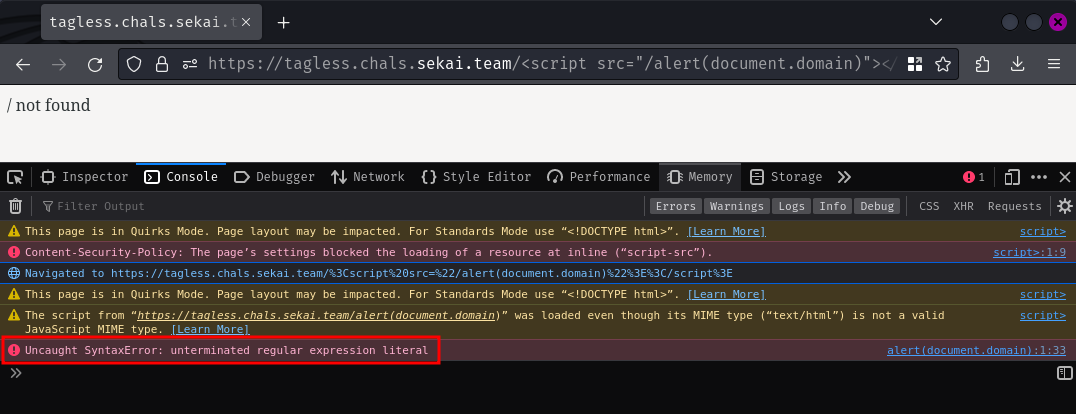1076x414 pixels.
Task: Open Learn More link in first Quirks warning
Action: pos(726,231)
